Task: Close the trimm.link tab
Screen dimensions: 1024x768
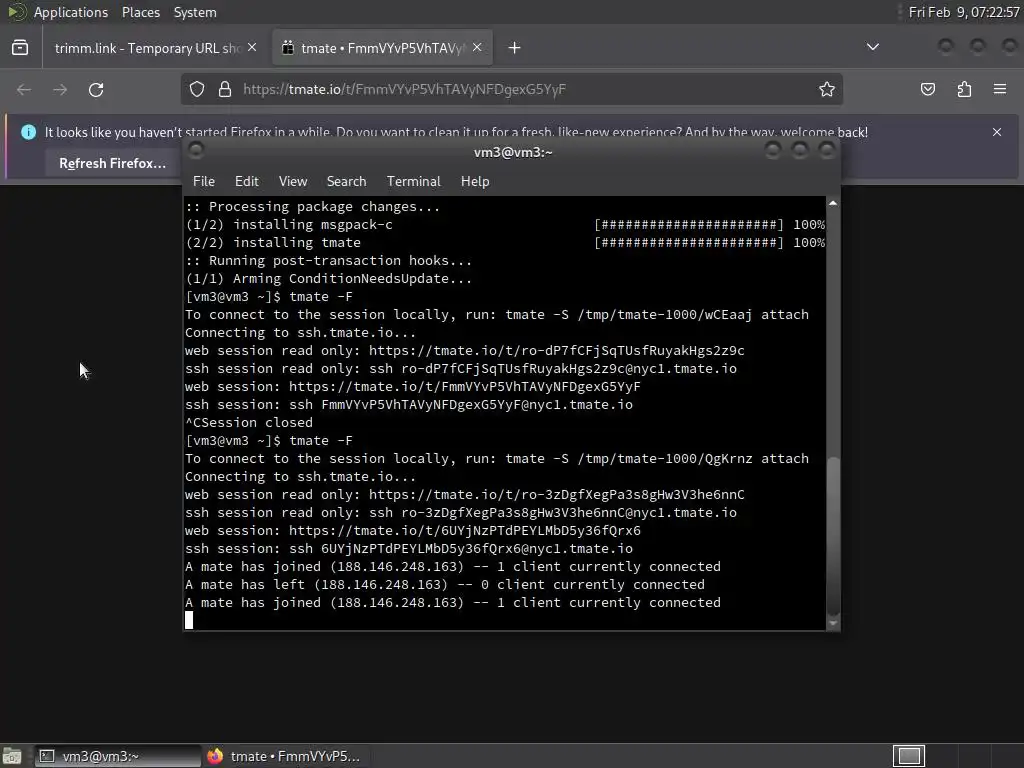Action: click(x=252, y=48)
